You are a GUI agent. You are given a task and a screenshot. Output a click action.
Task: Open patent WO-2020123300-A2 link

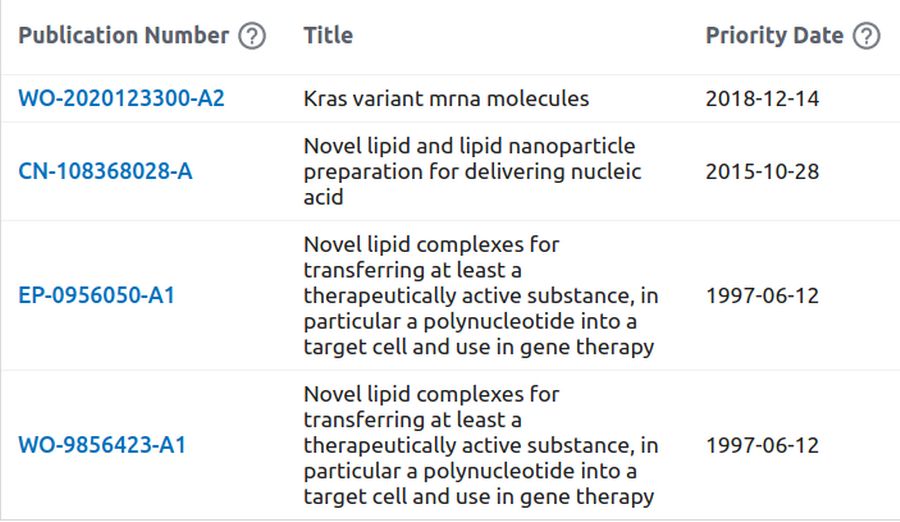tap(121, 98)
